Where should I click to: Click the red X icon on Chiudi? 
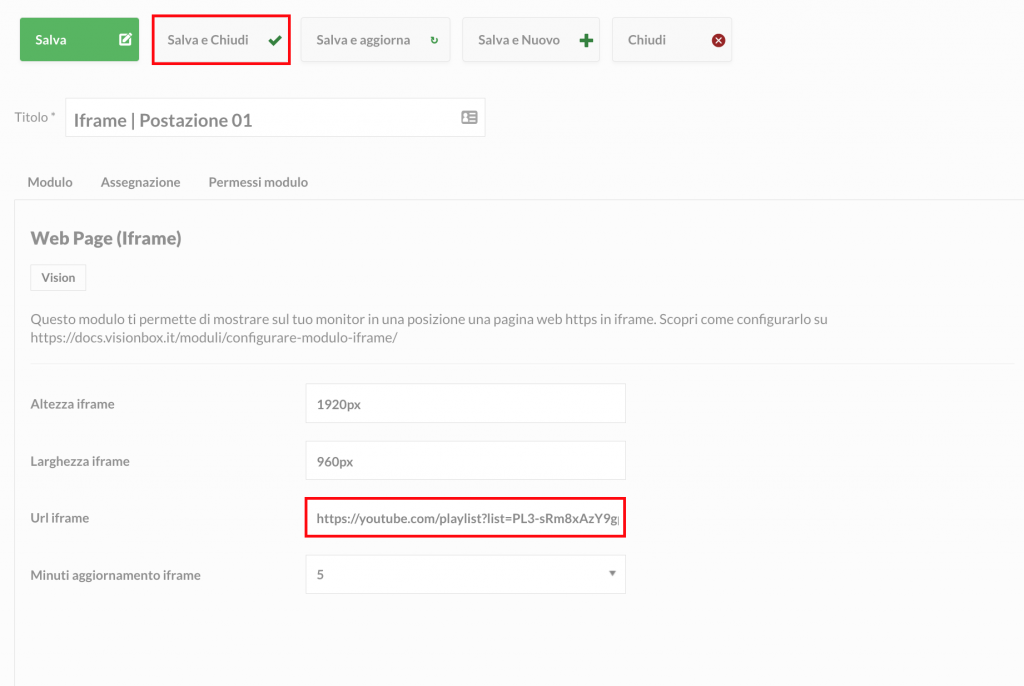(718, 41)
